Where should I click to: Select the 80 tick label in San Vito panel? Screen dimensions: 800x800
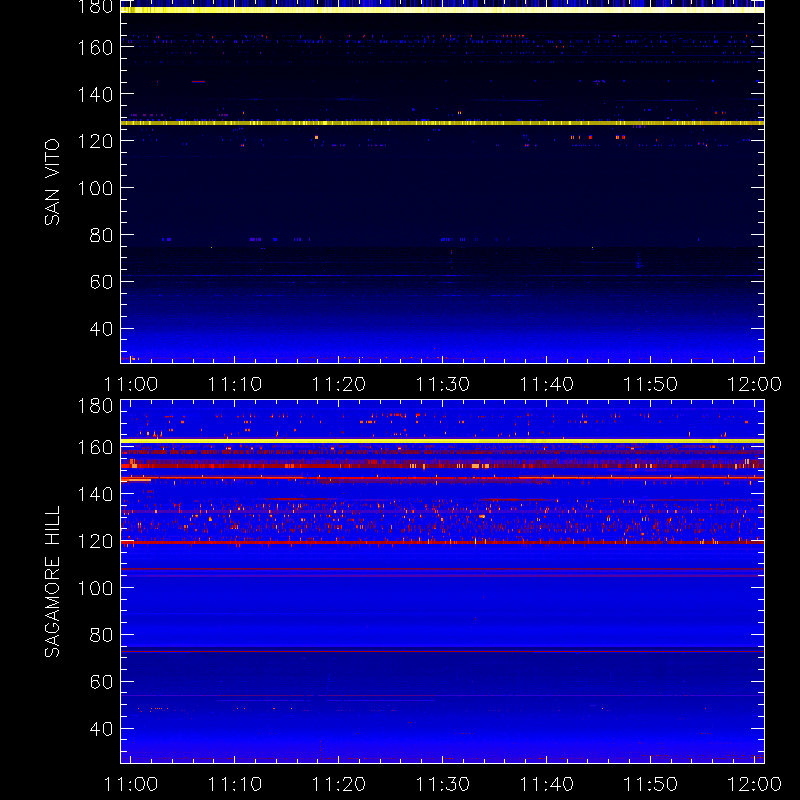(101, 235)
